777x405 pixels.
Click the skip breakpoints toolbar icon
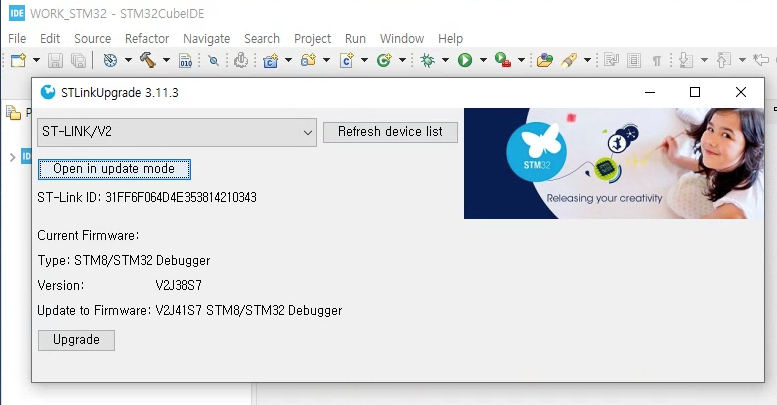[214, 60]
